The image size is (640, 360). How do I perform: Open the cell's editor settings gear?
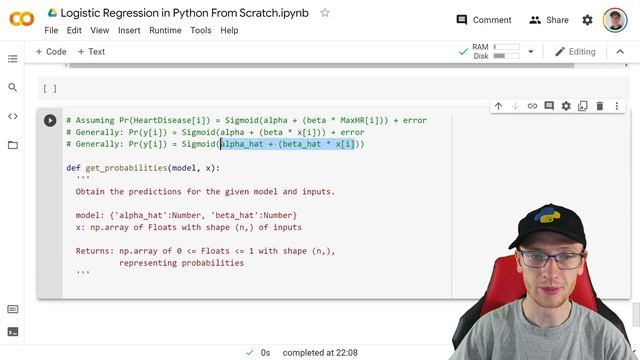(566, 106)
